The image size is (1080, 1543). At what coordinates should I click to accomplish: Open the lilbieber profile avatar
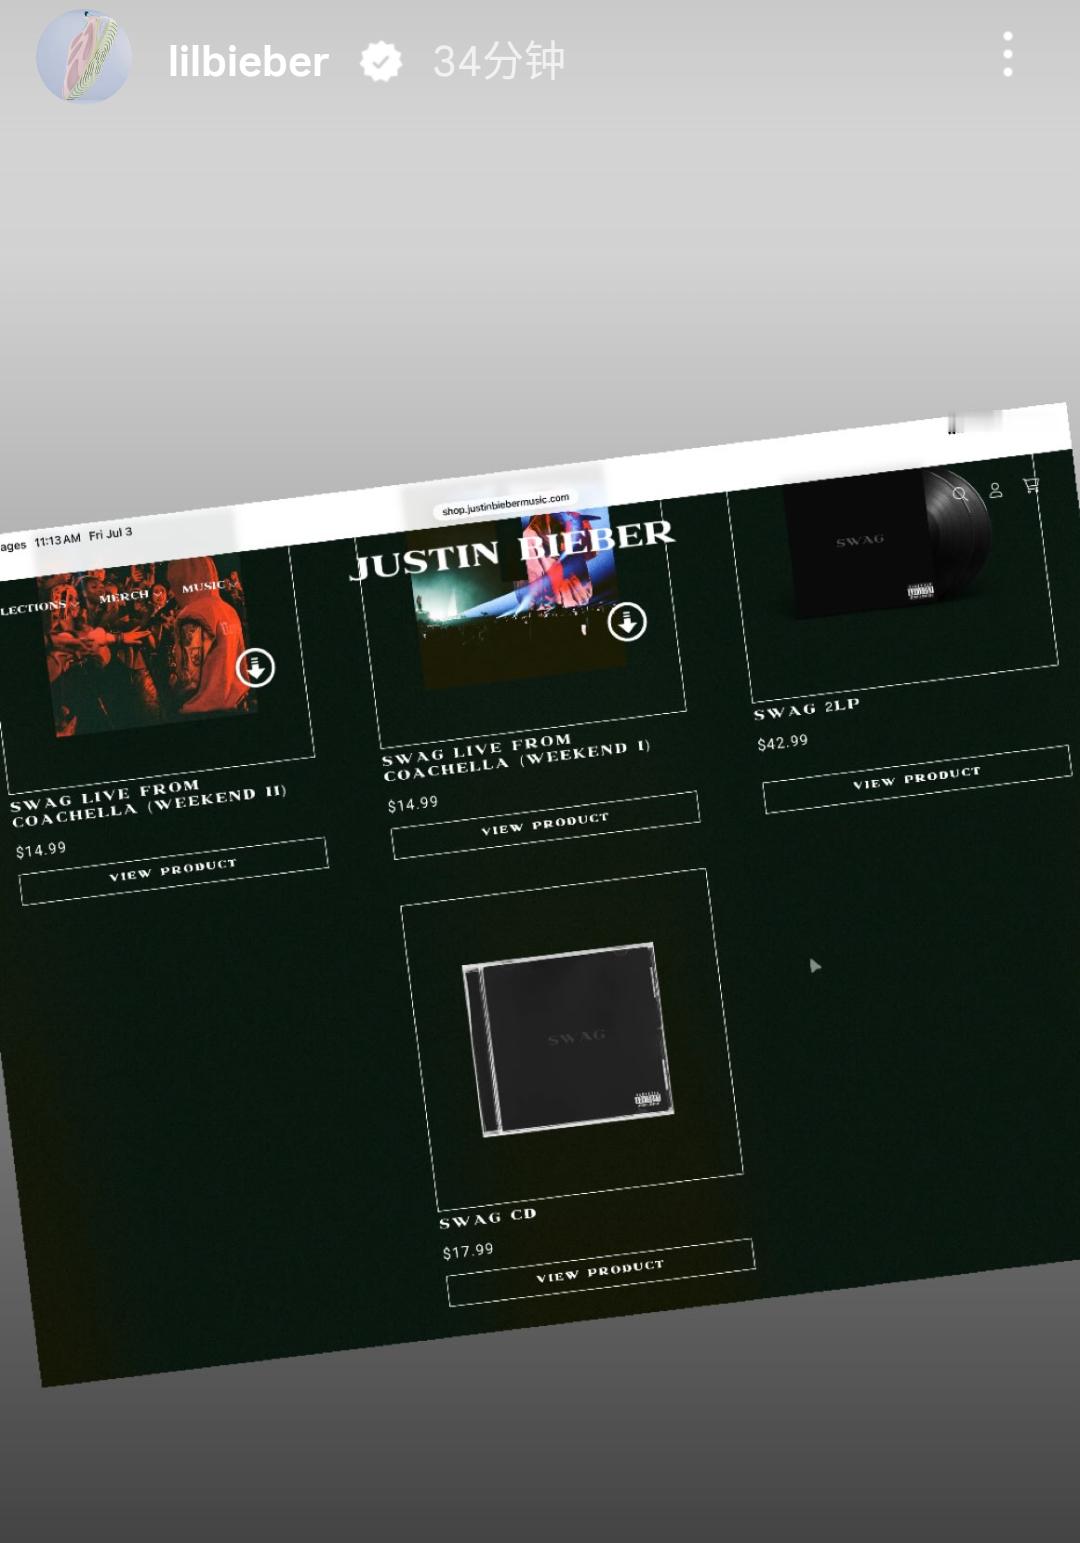tap(84, 58)
